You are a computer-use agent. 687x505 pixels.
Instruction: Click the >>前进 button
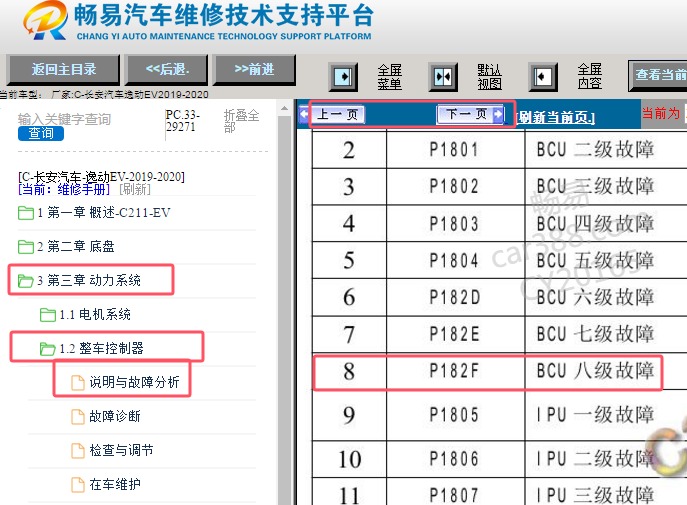coord(254,69)
